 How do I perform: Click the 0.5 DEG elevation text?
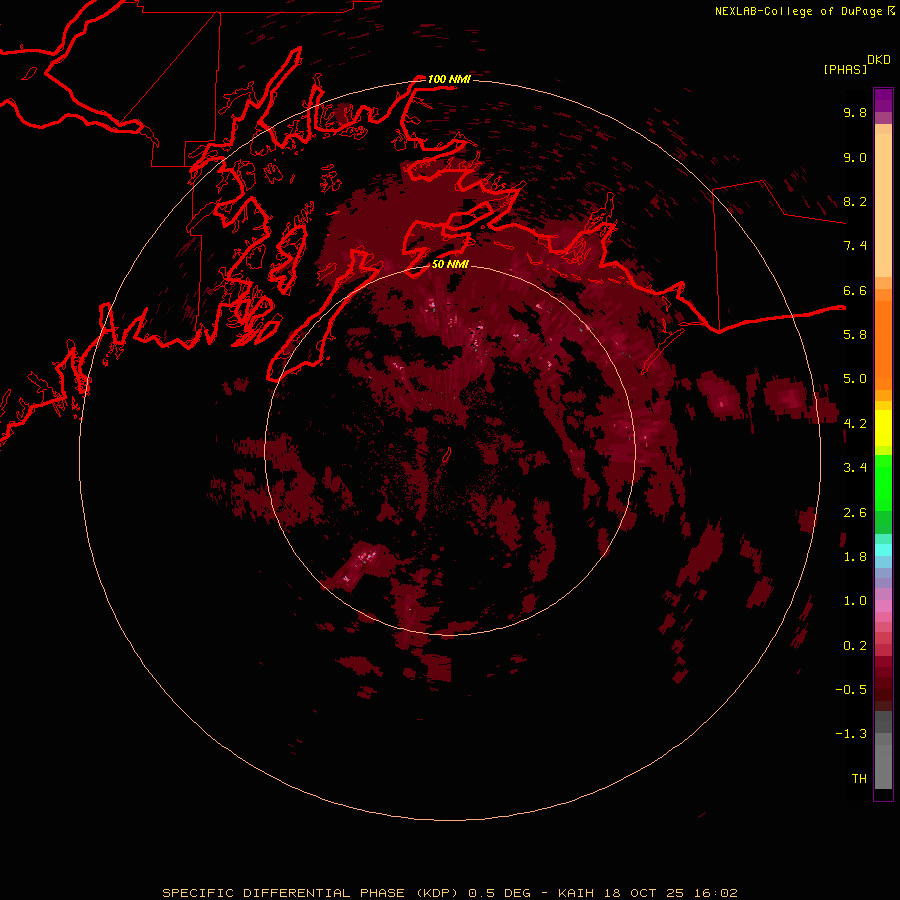tap(499, 893)
